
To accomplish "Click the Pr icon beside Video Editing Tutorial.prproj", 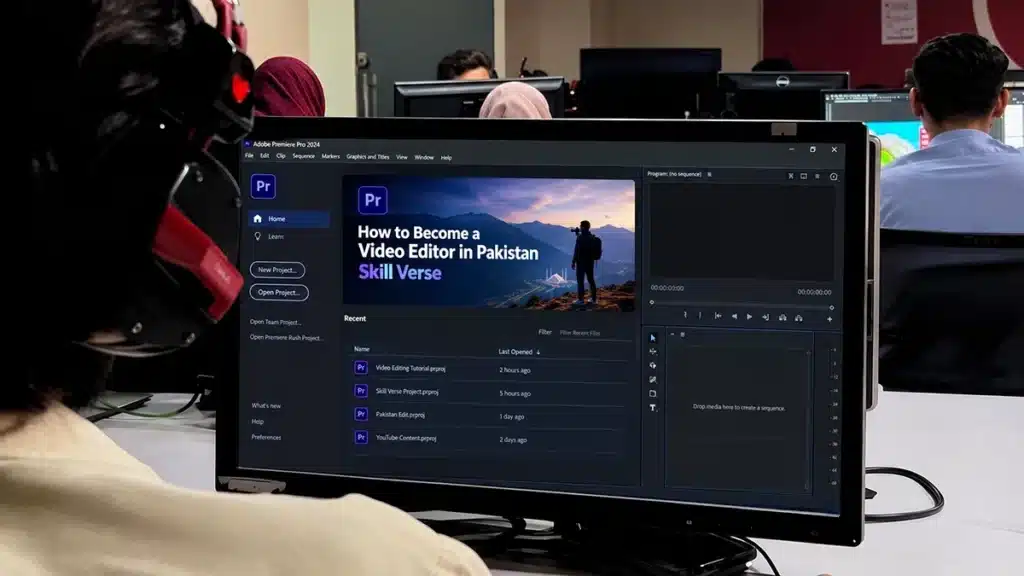I will click(x=360, y=368).
